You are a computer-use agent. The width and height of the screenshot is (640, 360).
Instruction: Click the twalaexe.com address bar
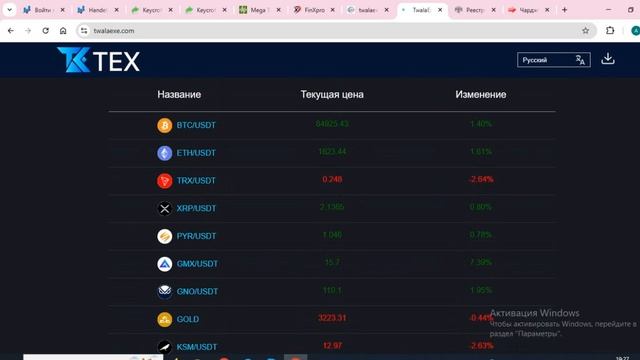[335, 31]
